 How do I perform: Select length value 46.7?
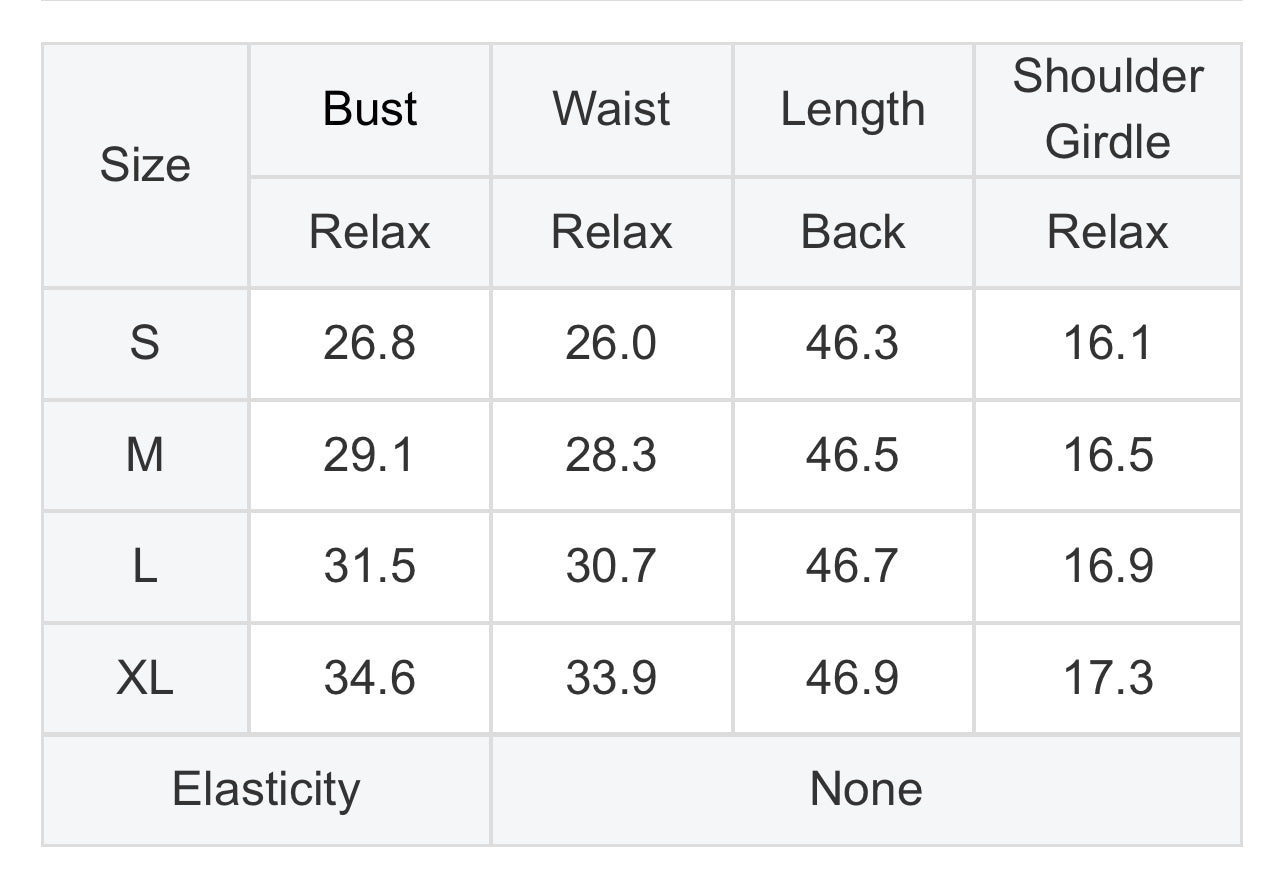click(x=852, y=567)
